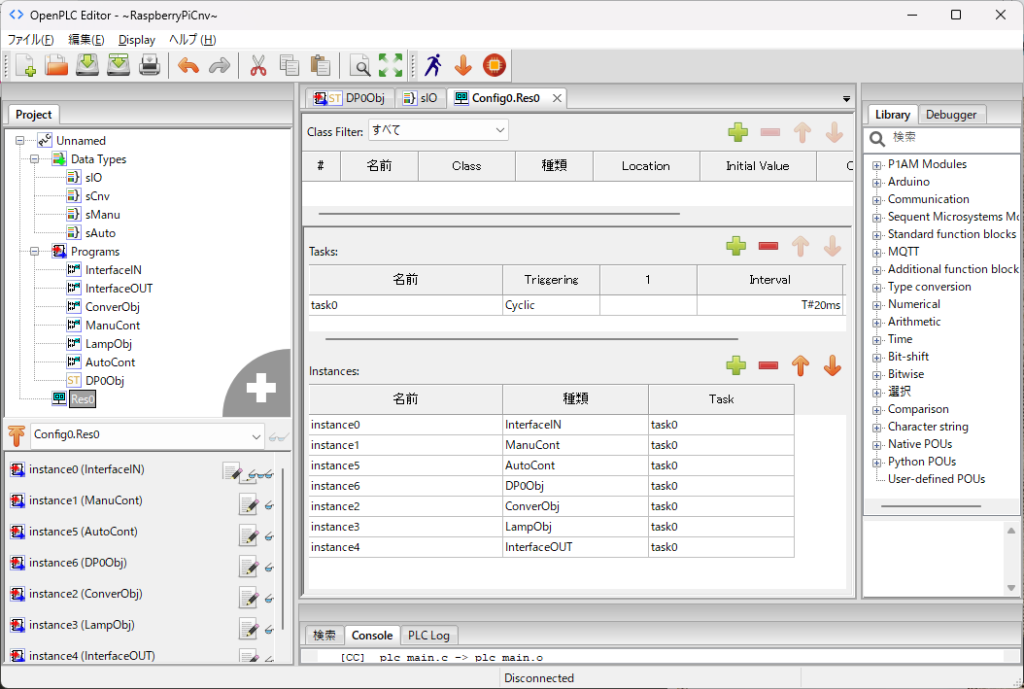
Task: Expand the MQTT library node
Action: pyautogui.click(x=876, y=253)
